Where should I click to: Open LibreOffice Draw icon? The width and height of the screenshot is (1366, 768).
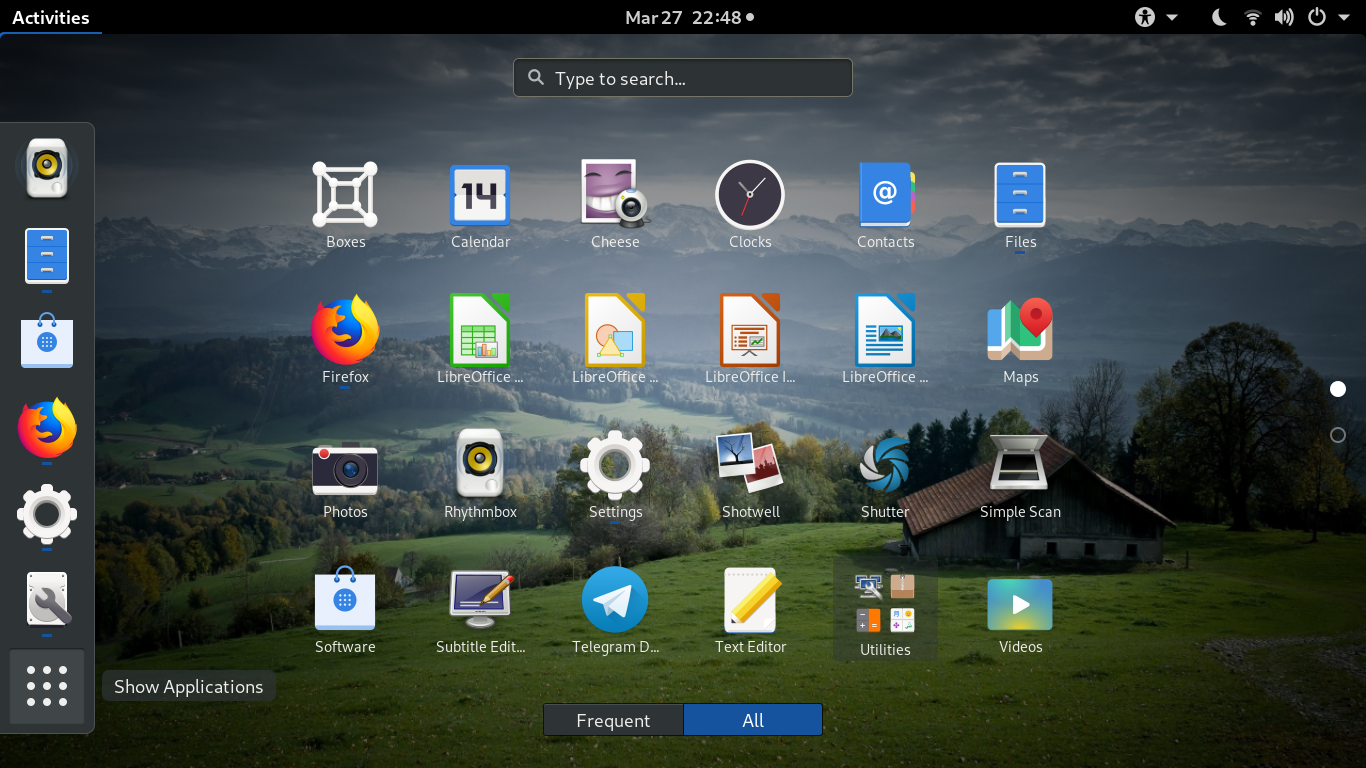click(615, 330)
